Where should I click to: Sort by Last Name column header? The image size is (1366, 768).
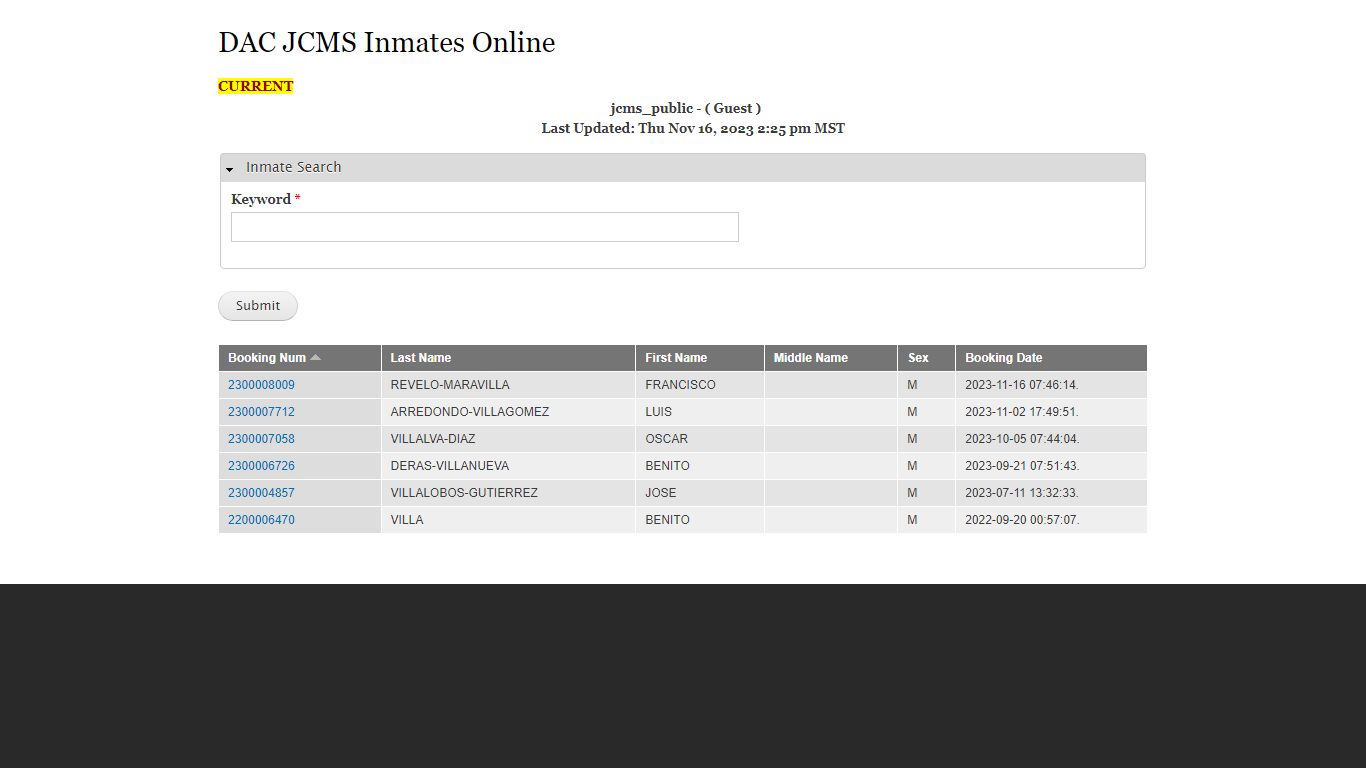tap(421, 358)
